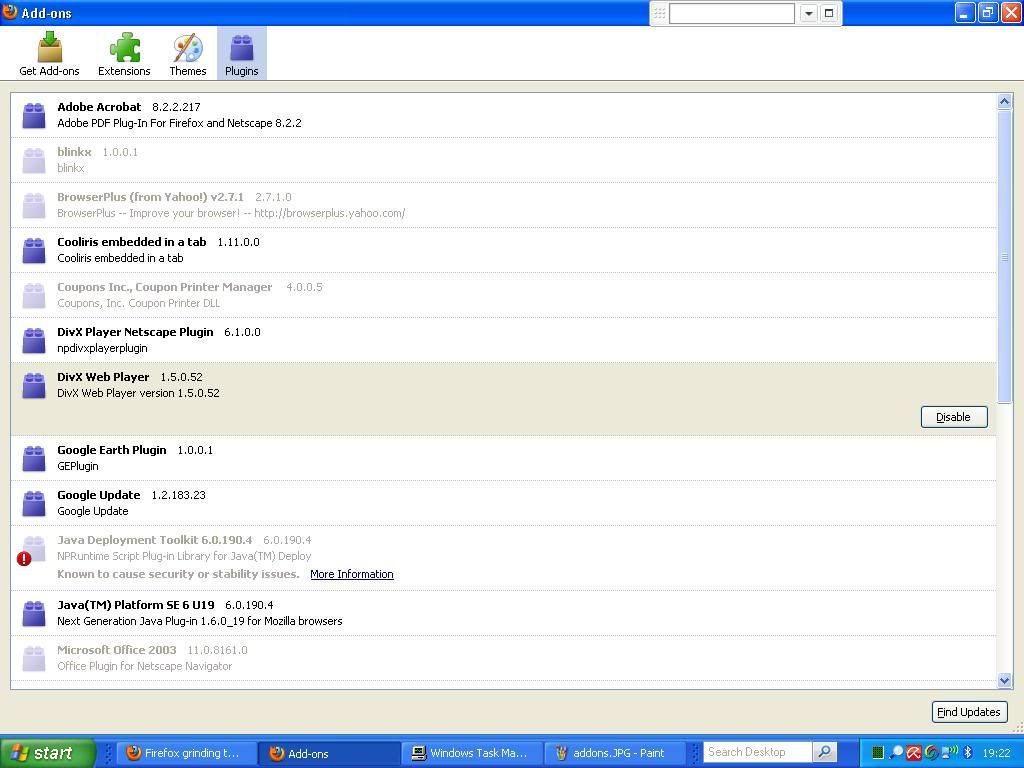Open the Themes section
This screenshot has width=1024, height=768.
tap(187, 54)
